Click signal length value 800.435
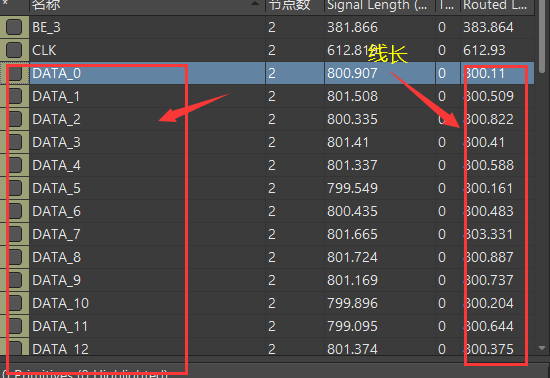This screenshot has width=550, height=378. (353, 211)
